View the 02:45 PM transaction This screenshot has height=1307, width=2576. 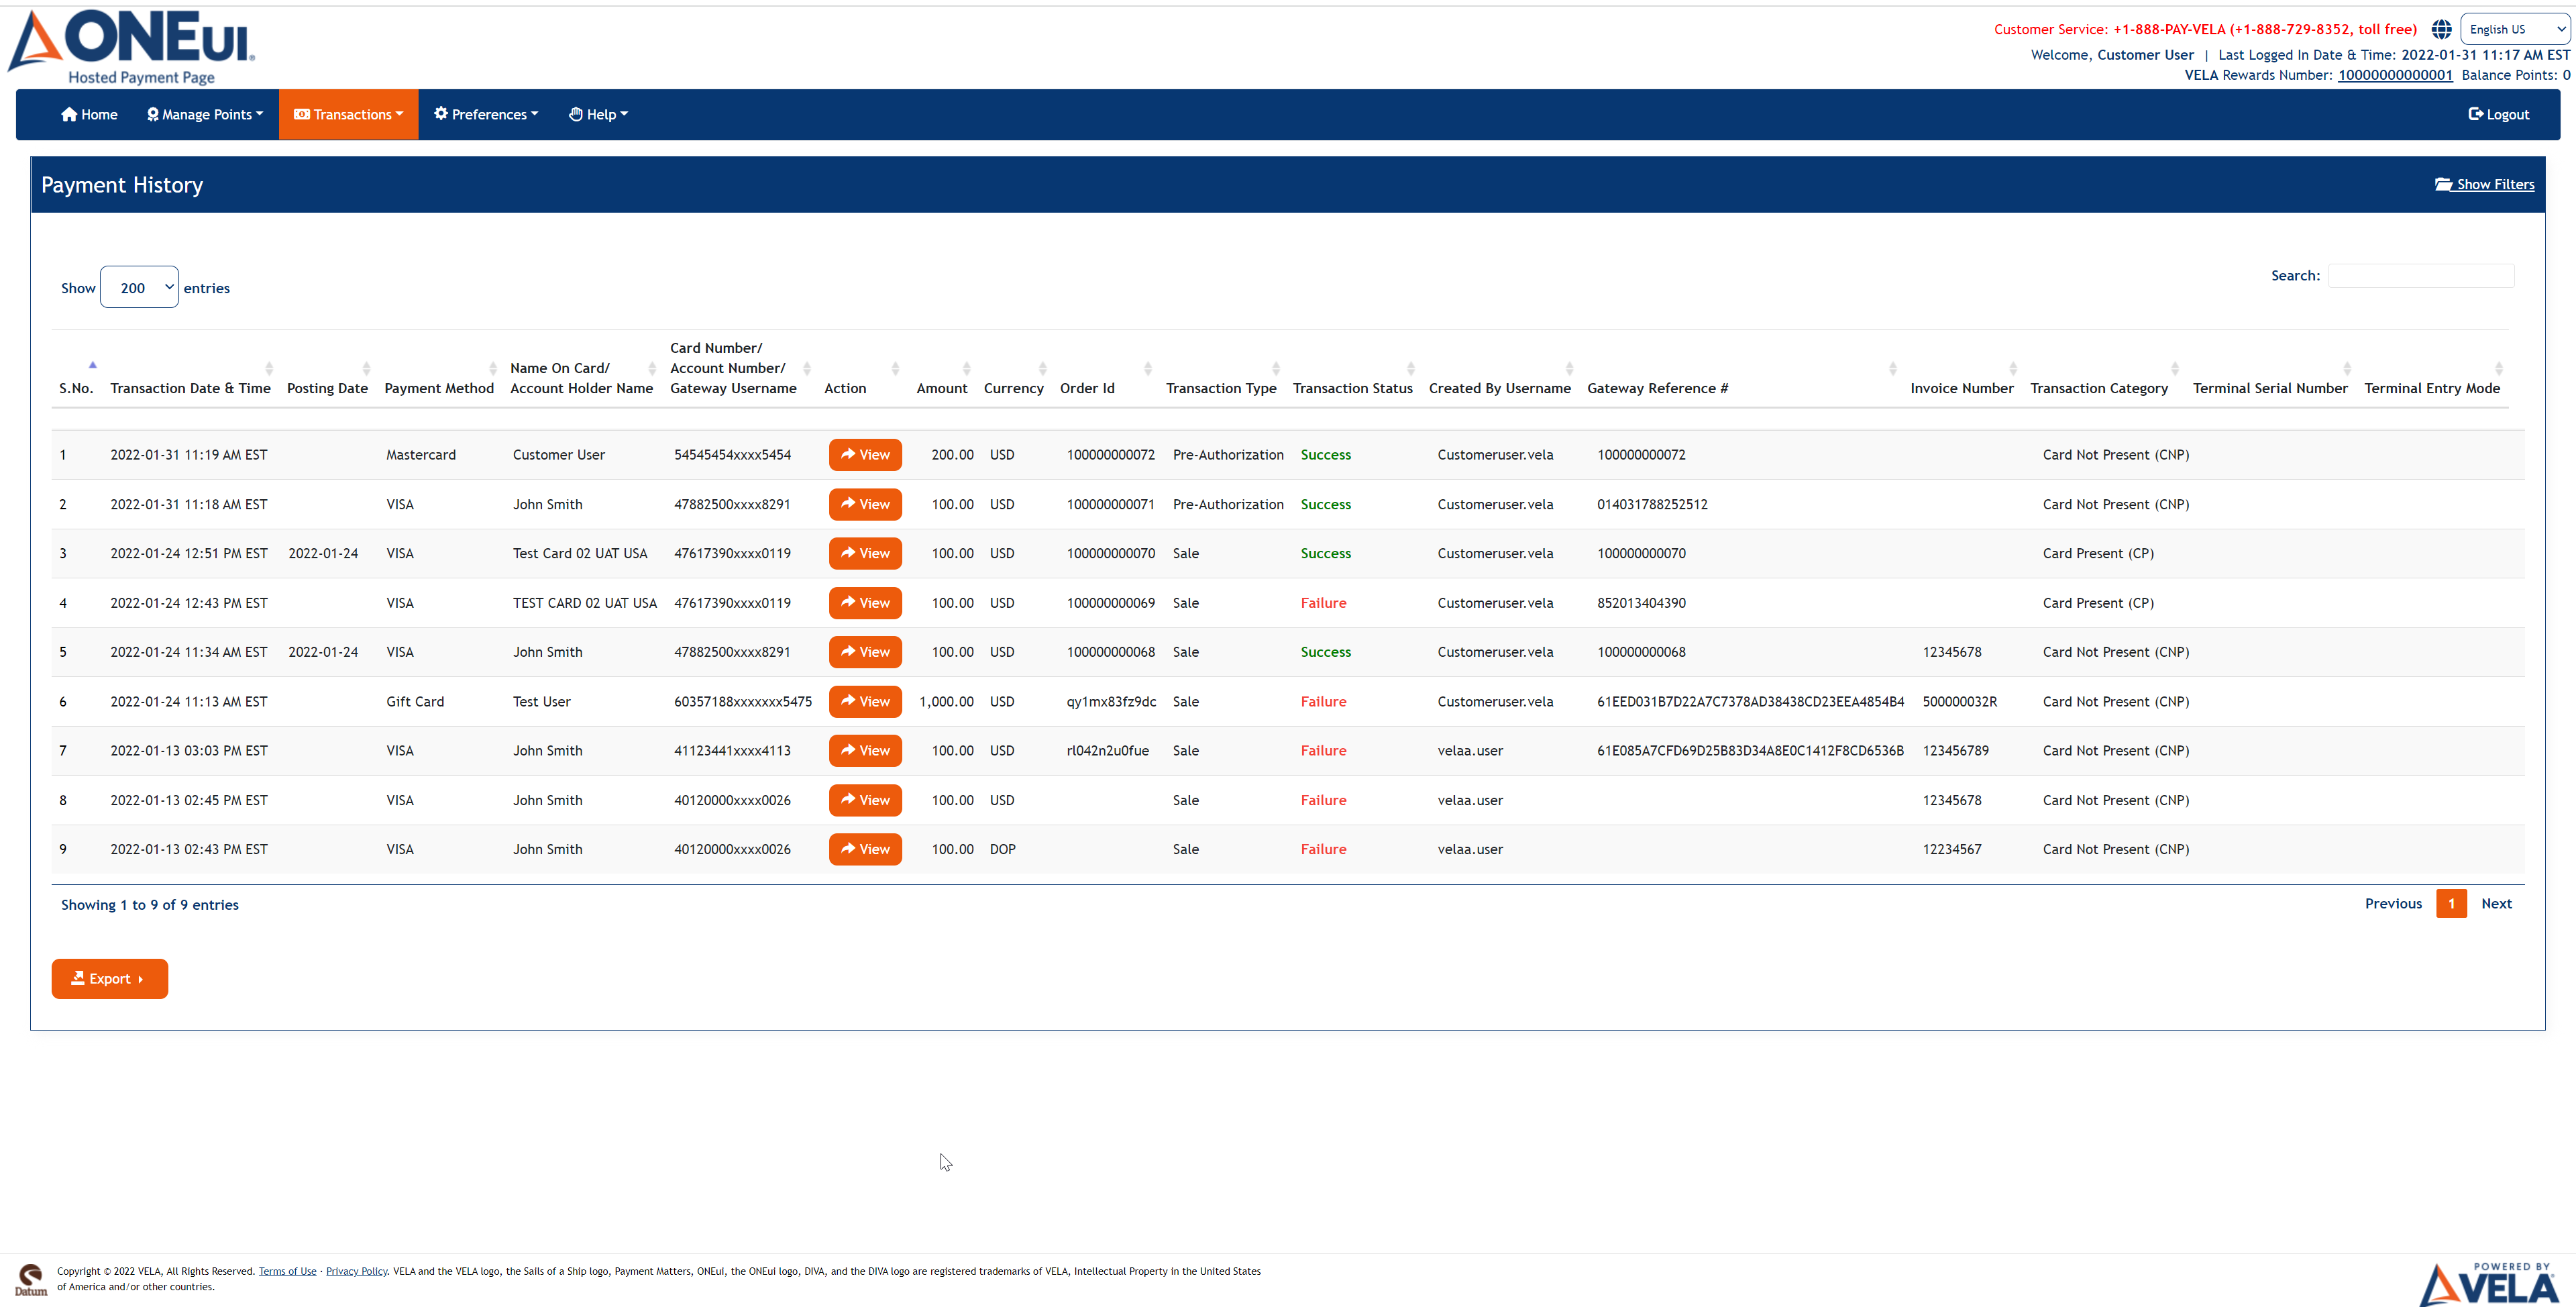(x=865, y=800)
